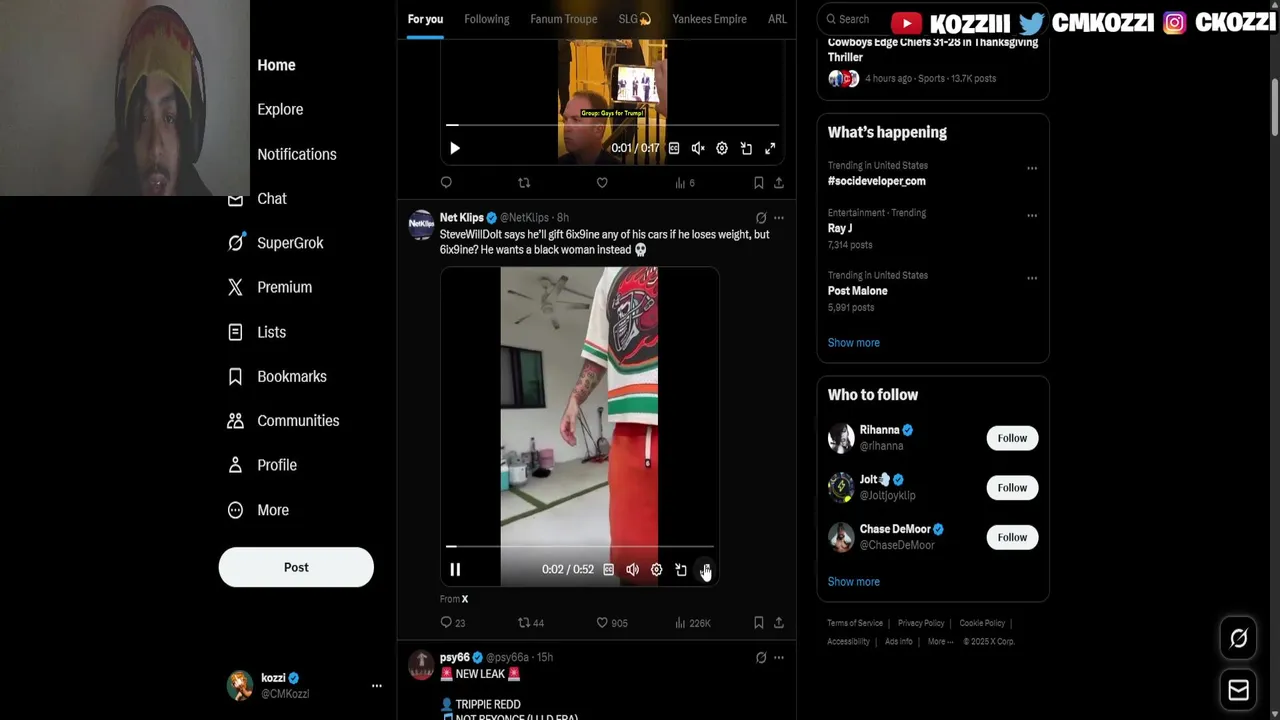Screen dimensions: 1280x720
Task: Open options for Ray J trending item
Action: pyautogui.click(x=1032, y=215)
